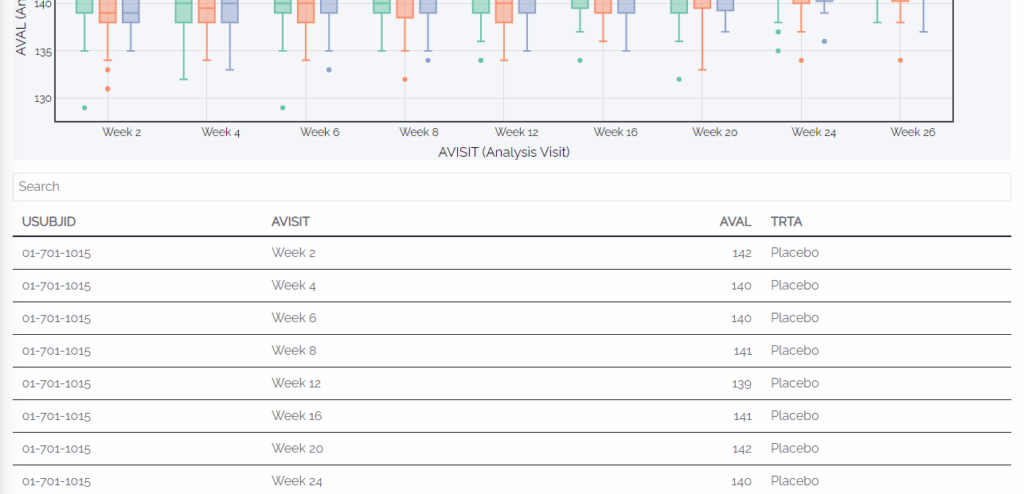Click green outlier point at Week 20 near 132
1024x494 pixels.
point(679,79)
